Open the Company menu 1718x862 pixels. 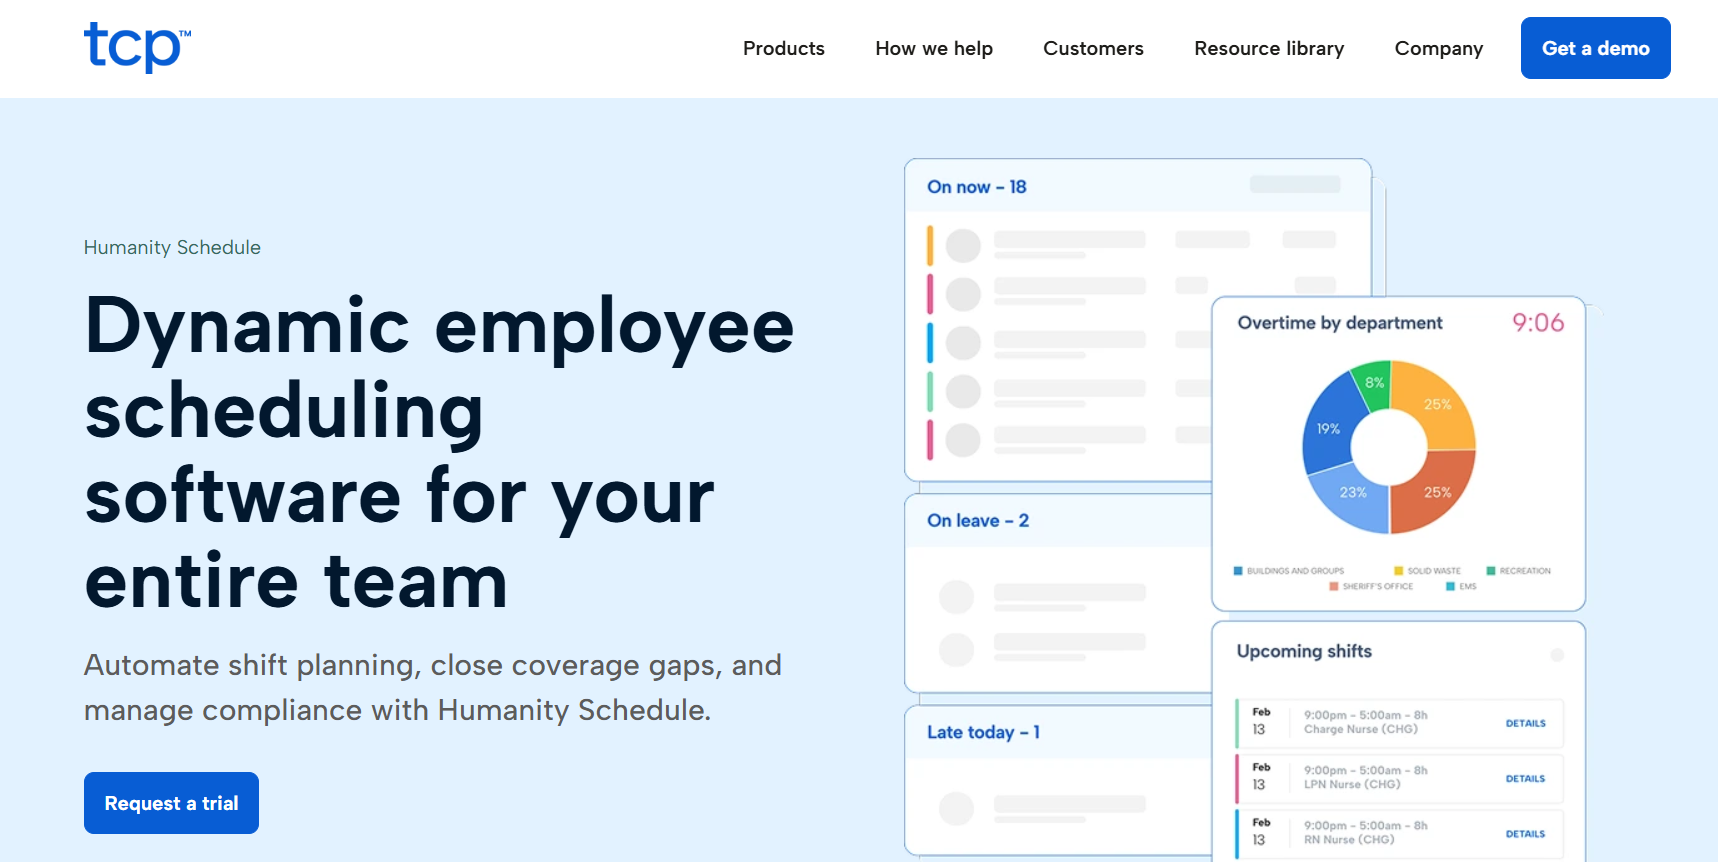(x=1438, y=48)
